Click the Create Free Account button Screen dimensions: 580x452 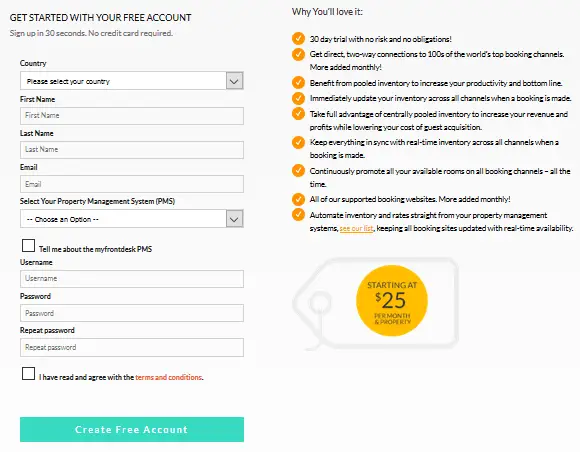point(132,429)
